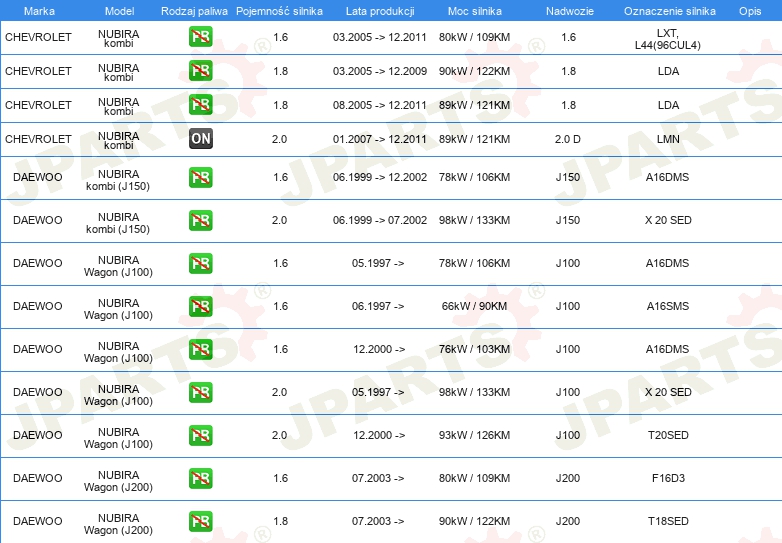This screenshot has width=782, height=543.
Task: Click the 66kW / 90KM power cell
Action: coord(474,306)
